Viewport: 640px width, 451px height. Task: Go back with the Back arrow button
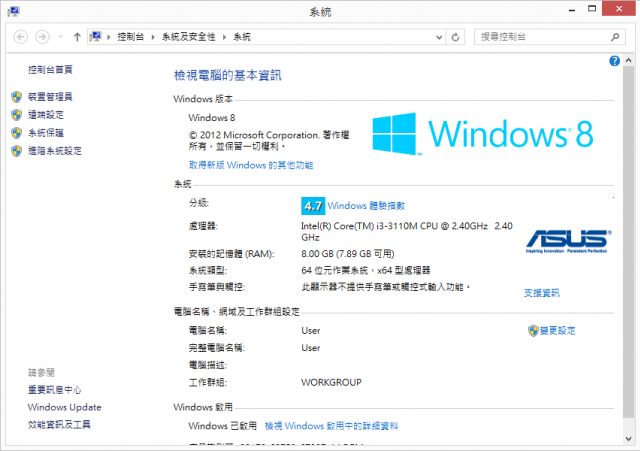click(x=21, y=37)
